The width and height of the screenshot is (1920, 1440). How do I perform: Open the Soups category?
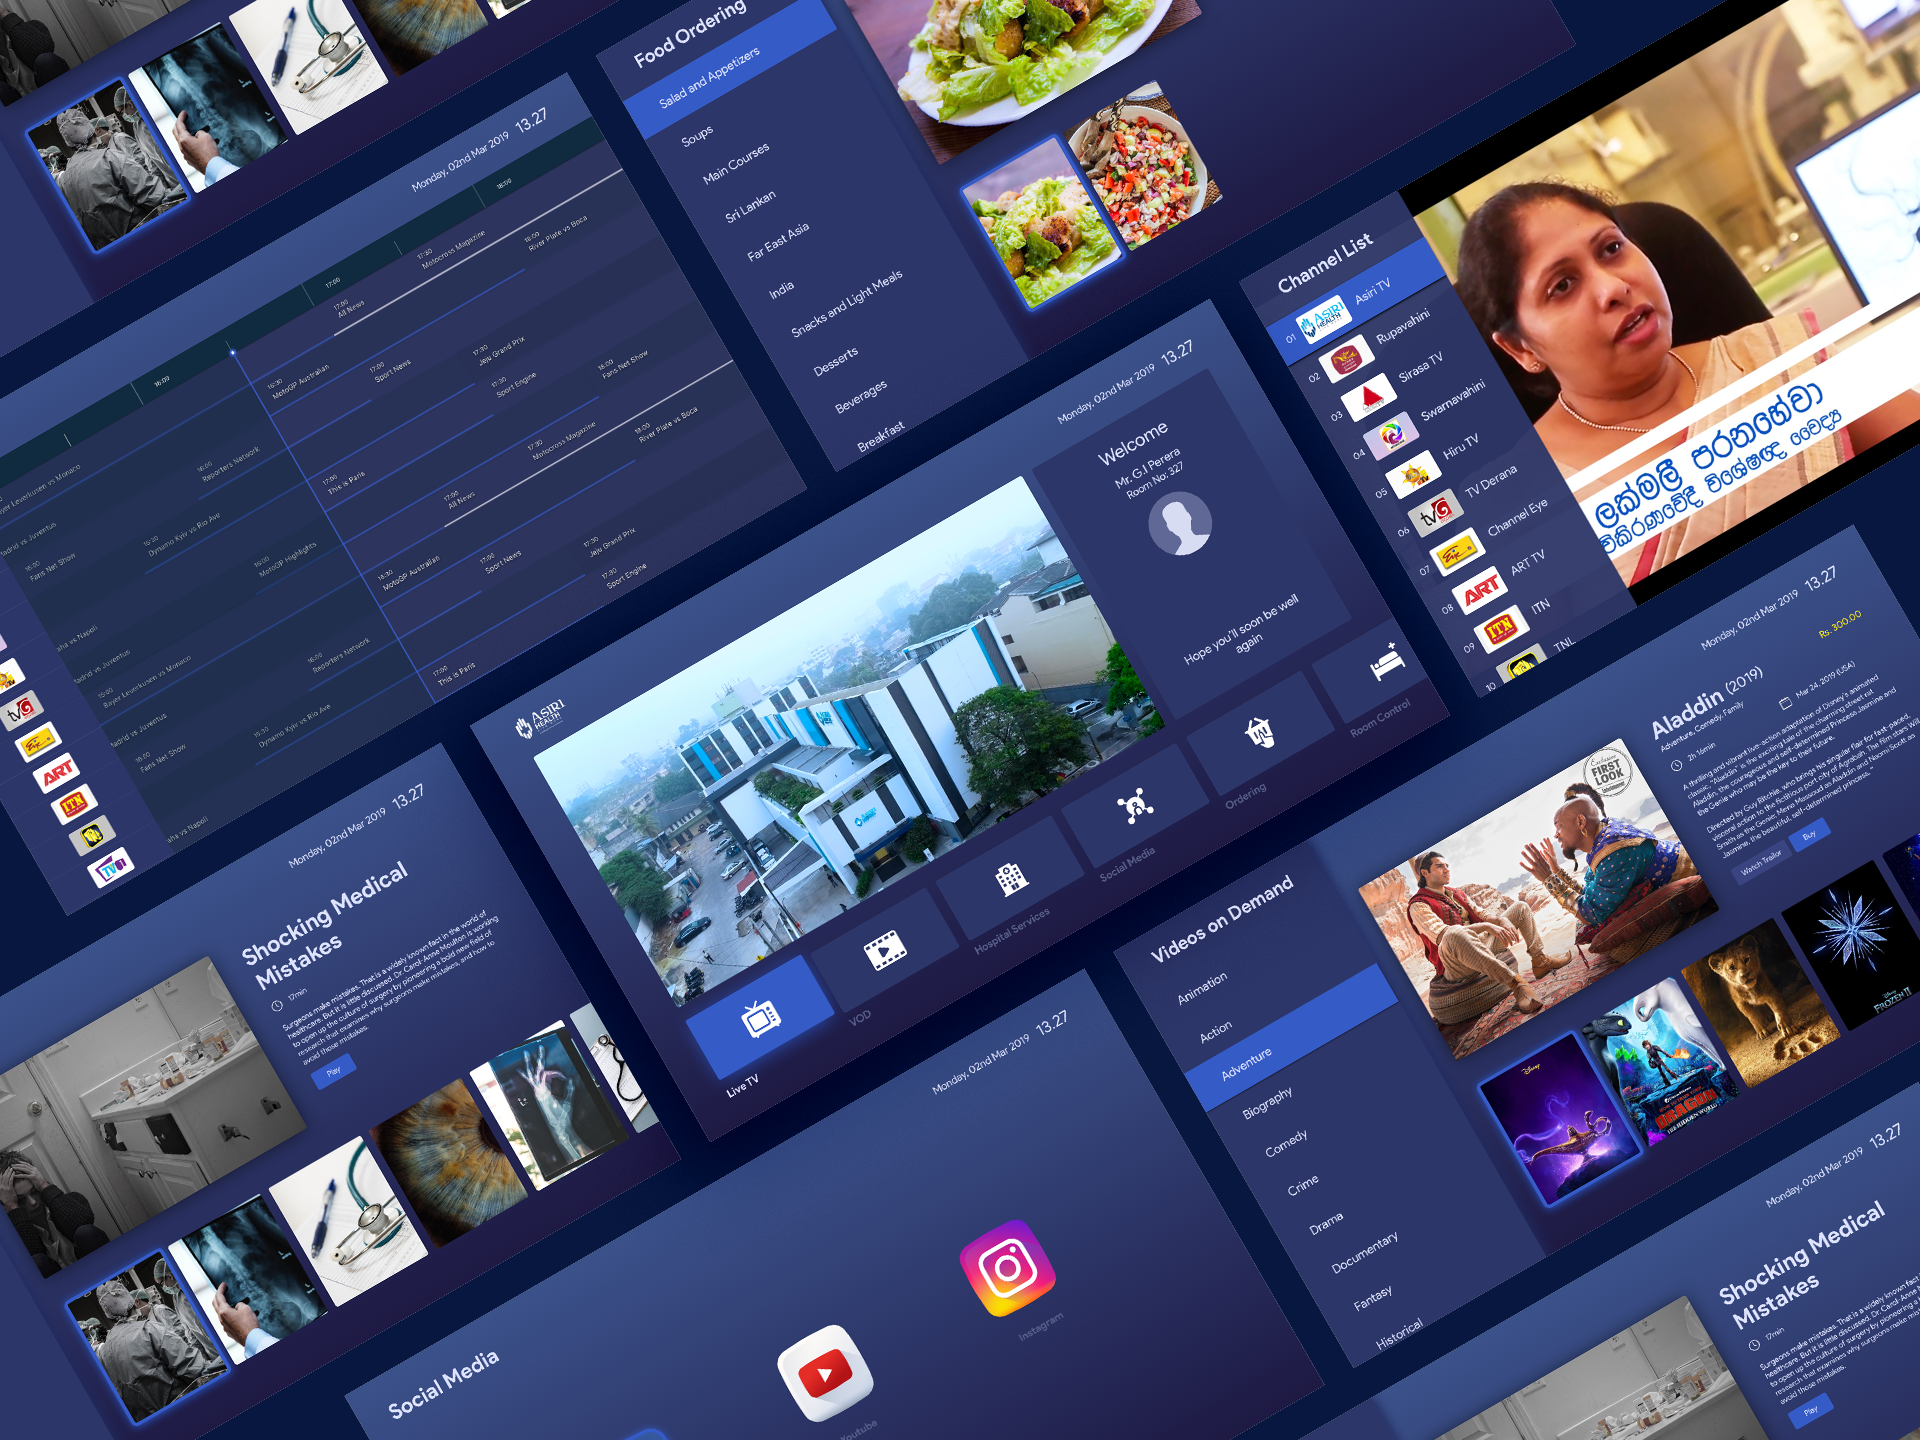click(x=697, y=135)
